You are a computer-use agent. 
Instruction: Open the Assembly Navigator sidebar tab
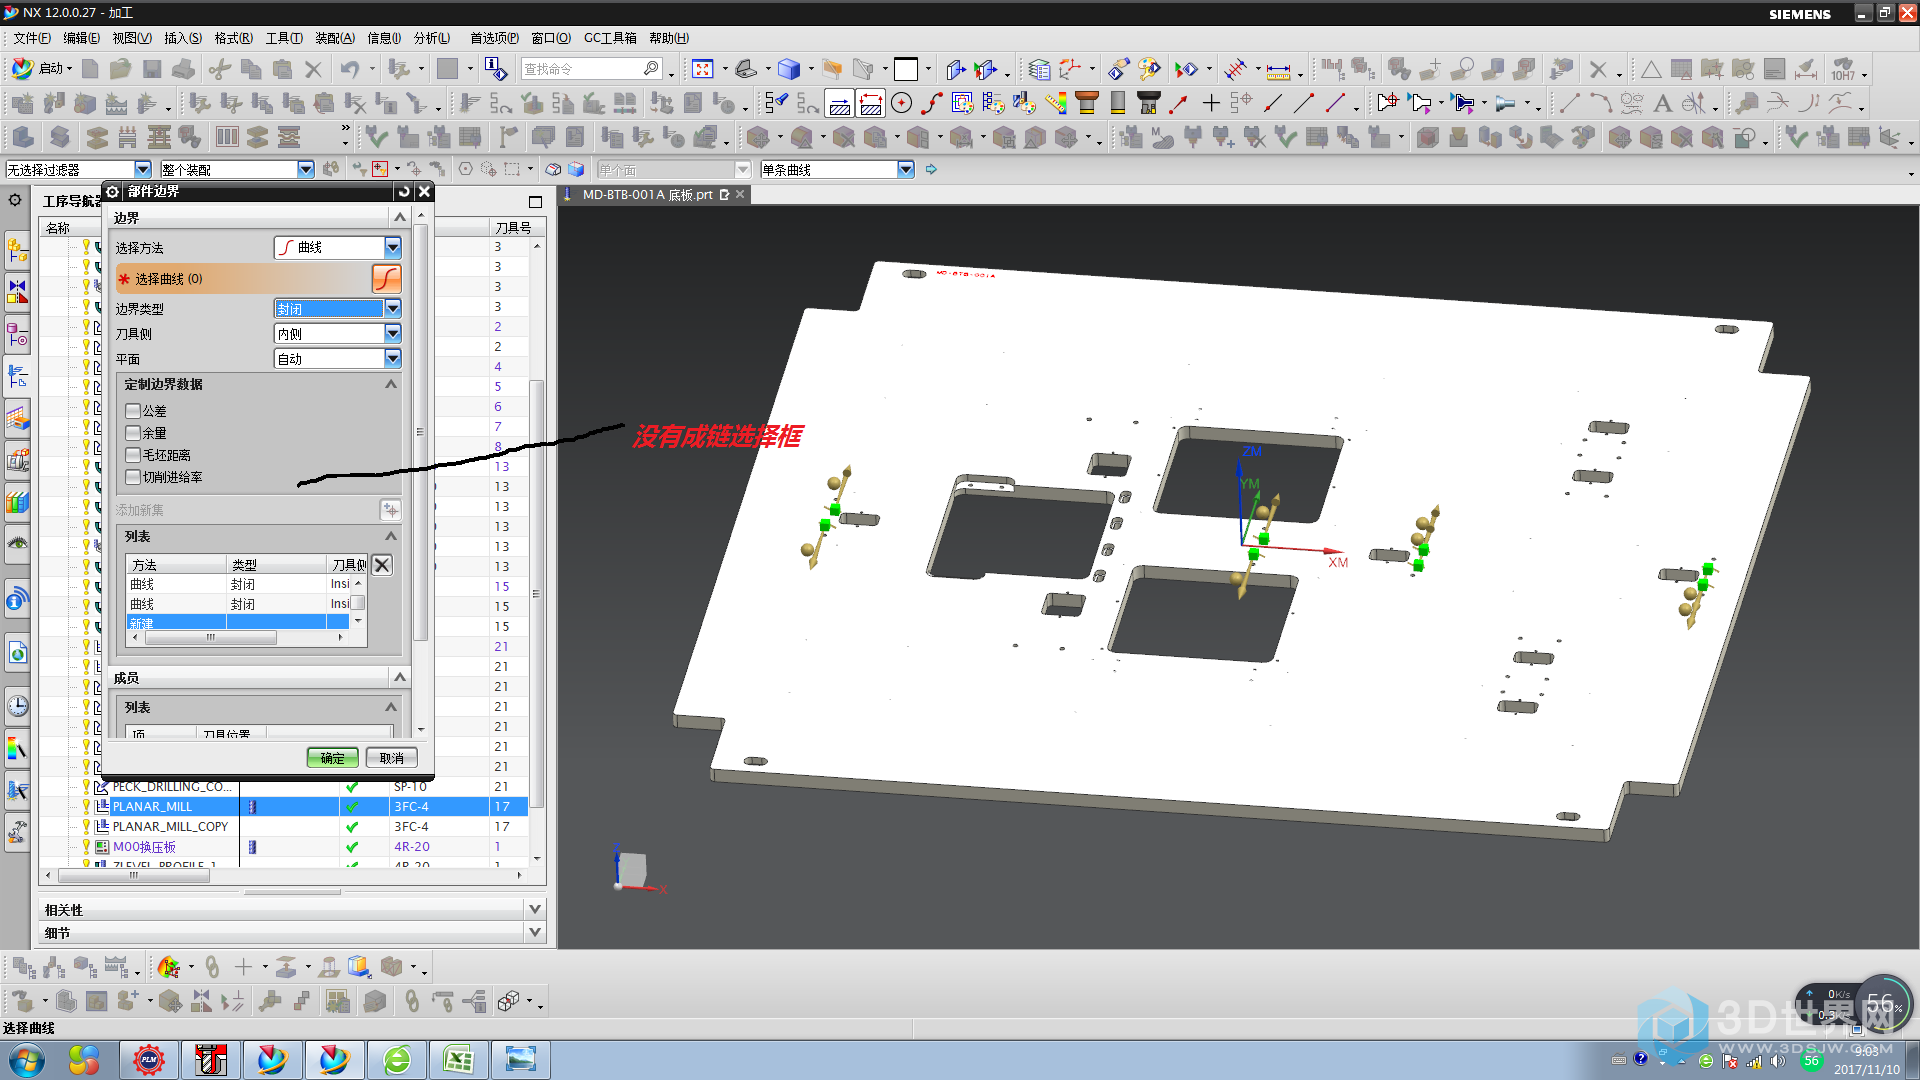17,250
